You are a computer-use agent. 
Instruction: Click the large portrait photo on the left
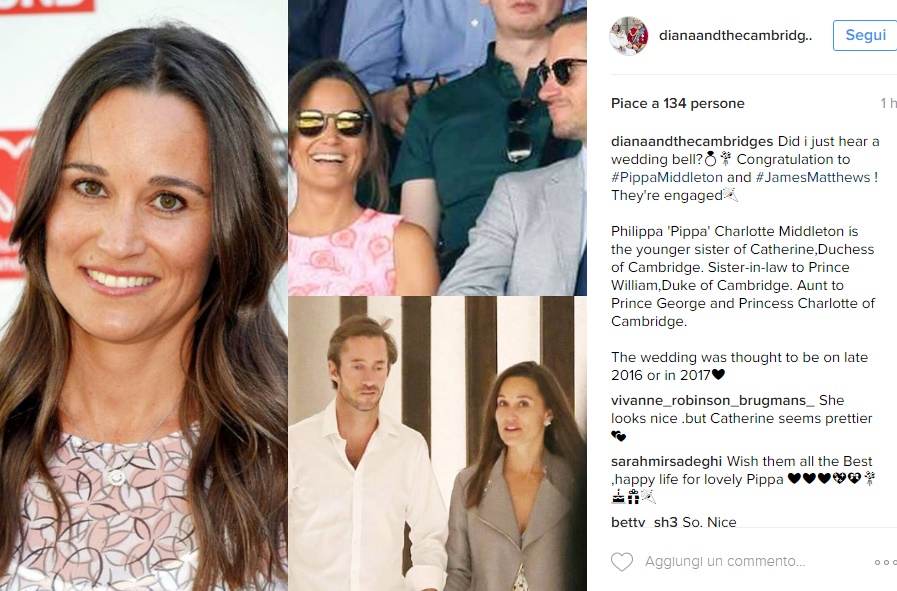144,295
